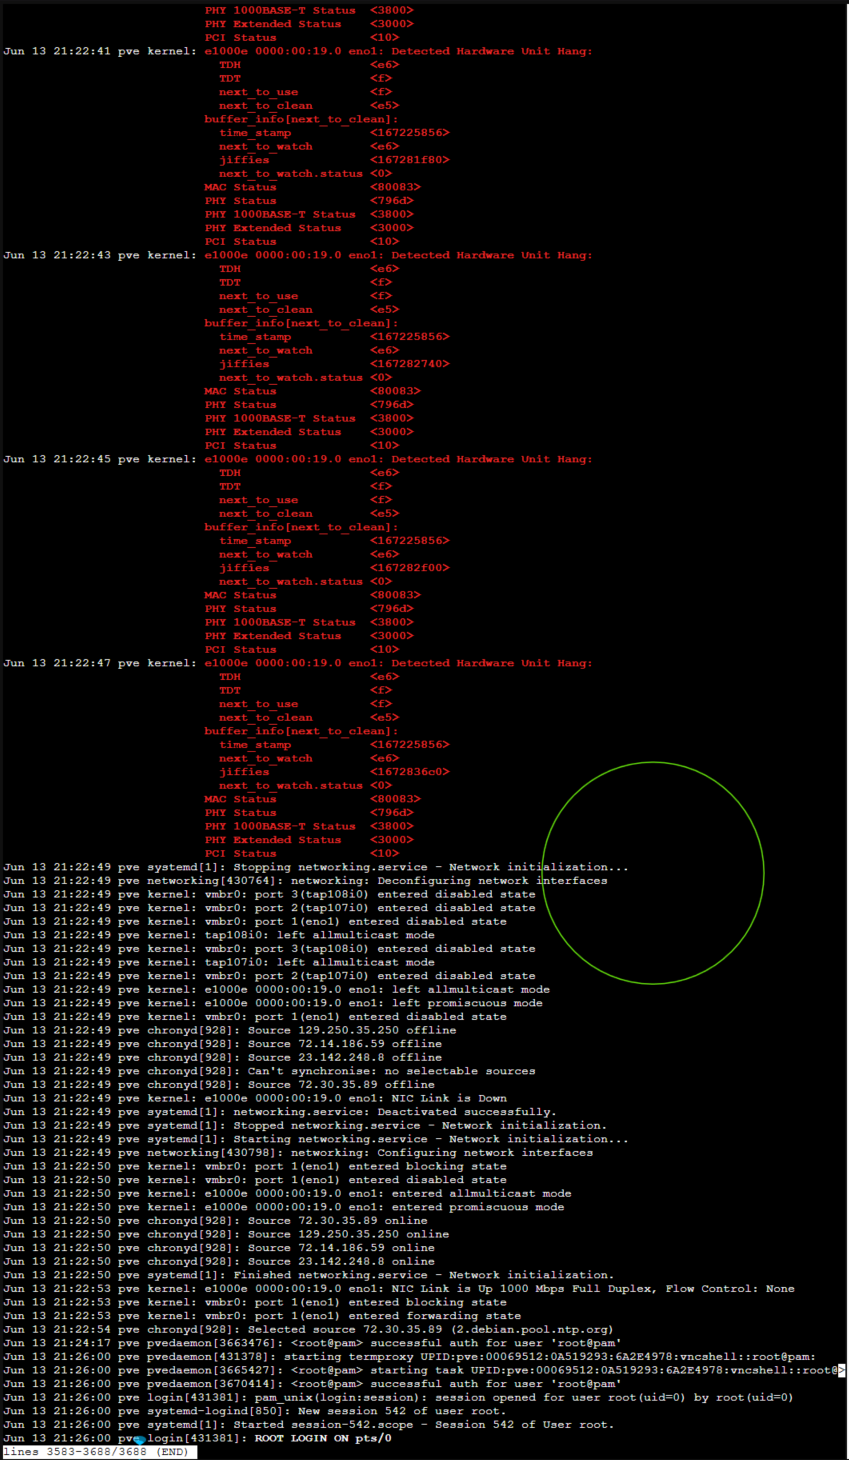Click the 21:22:43 'Detected Hardware Unit Hang' line
This screenshot has width=849, height=1460.
298,255
